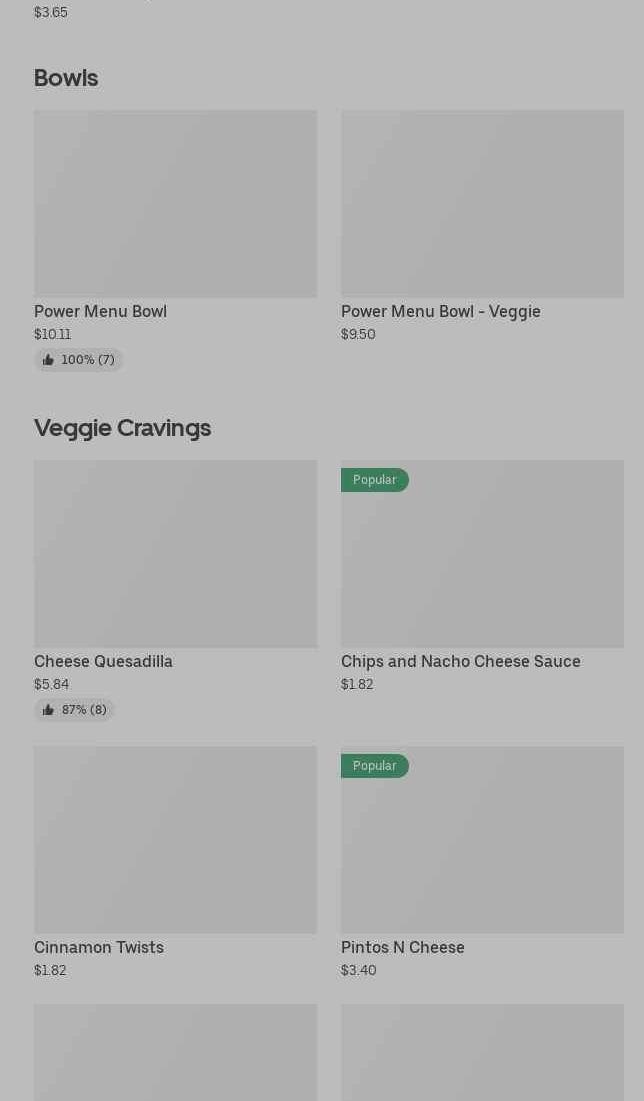644x1101 pixels.
Task: Click Popular badge on Pintos N Cheese
Action: (374, 766)
